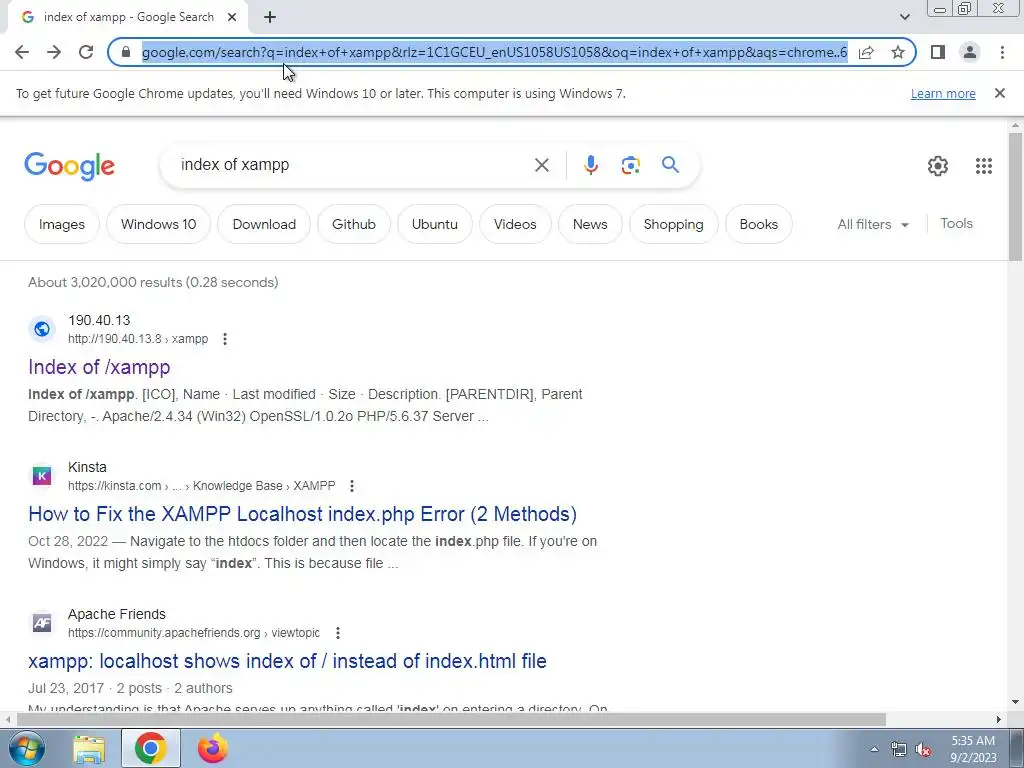Open a new tab with the plus button
This screenshot has width=1024, height=768.
[270, 18]
